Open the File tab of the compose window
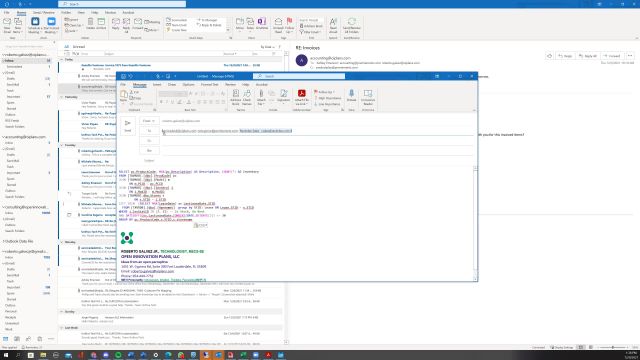The height and width of the screenshot is (360, 640). 123,84
